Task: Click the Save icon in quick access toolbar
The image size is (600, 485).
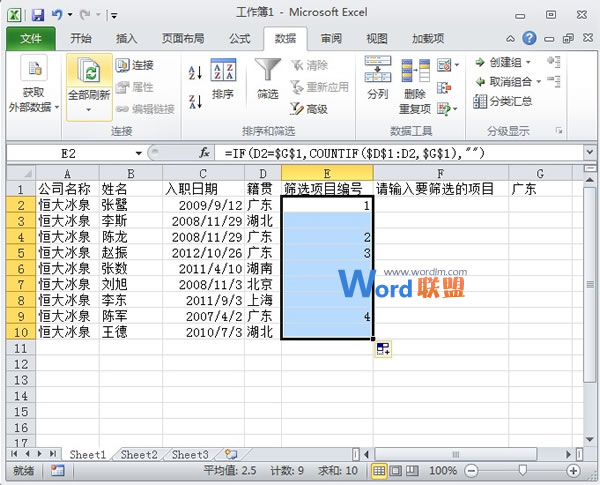Action: pos(37,15)
